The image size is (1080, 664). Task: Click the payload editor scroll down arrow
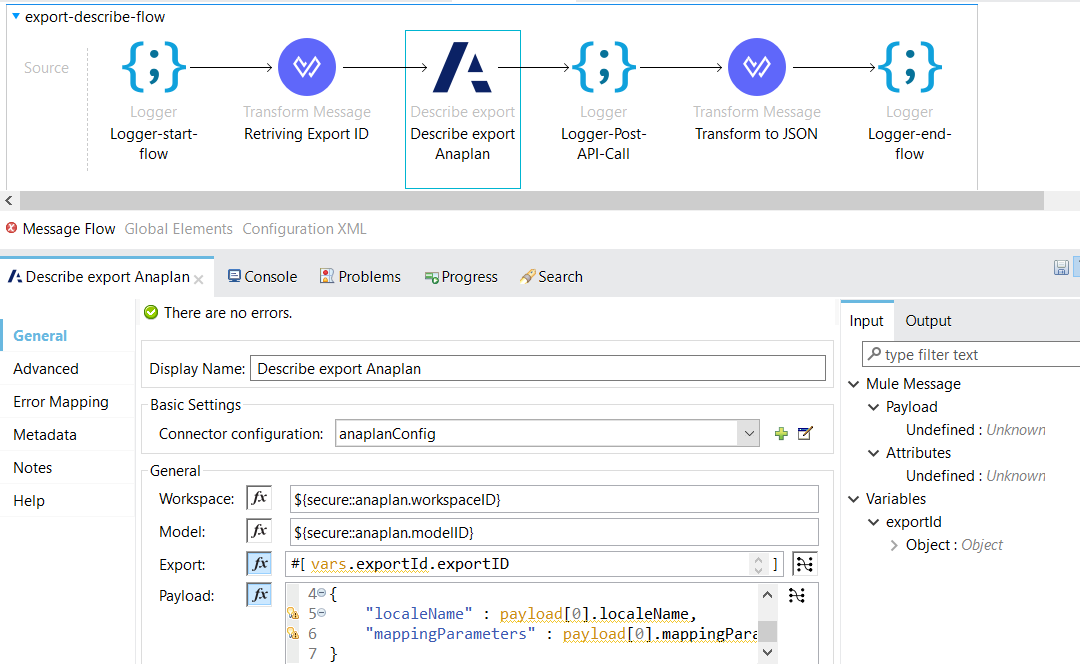(x=768, y=652)
